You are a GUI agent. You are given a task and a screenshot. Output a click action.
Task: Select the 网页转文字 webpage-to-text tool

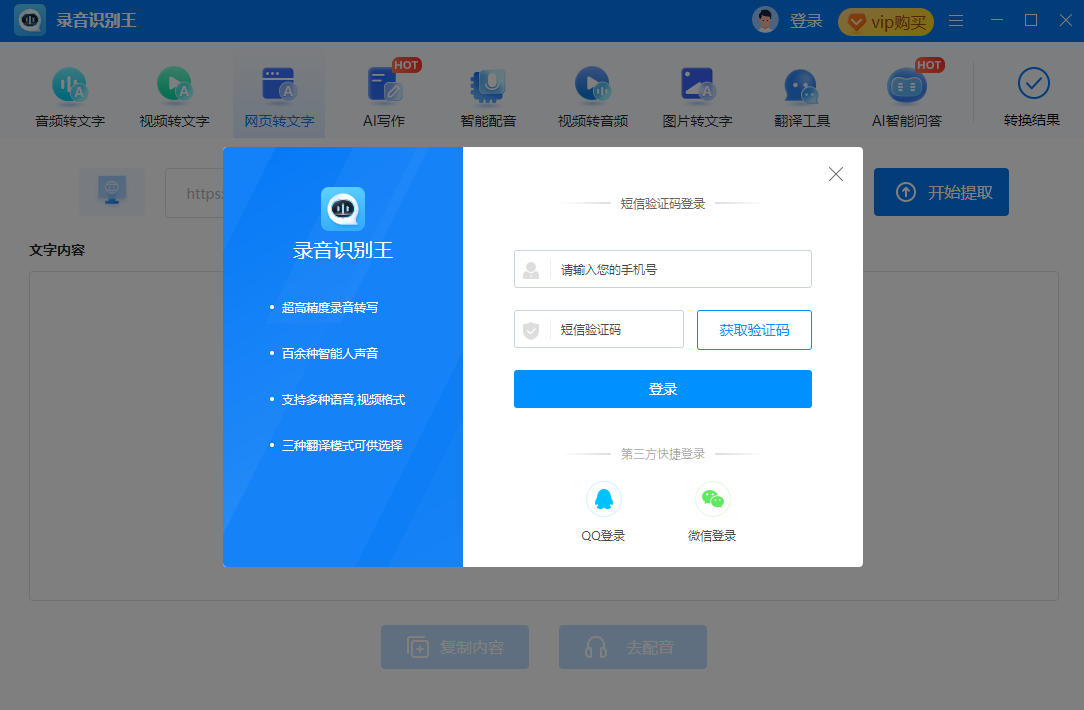(279, 97)
